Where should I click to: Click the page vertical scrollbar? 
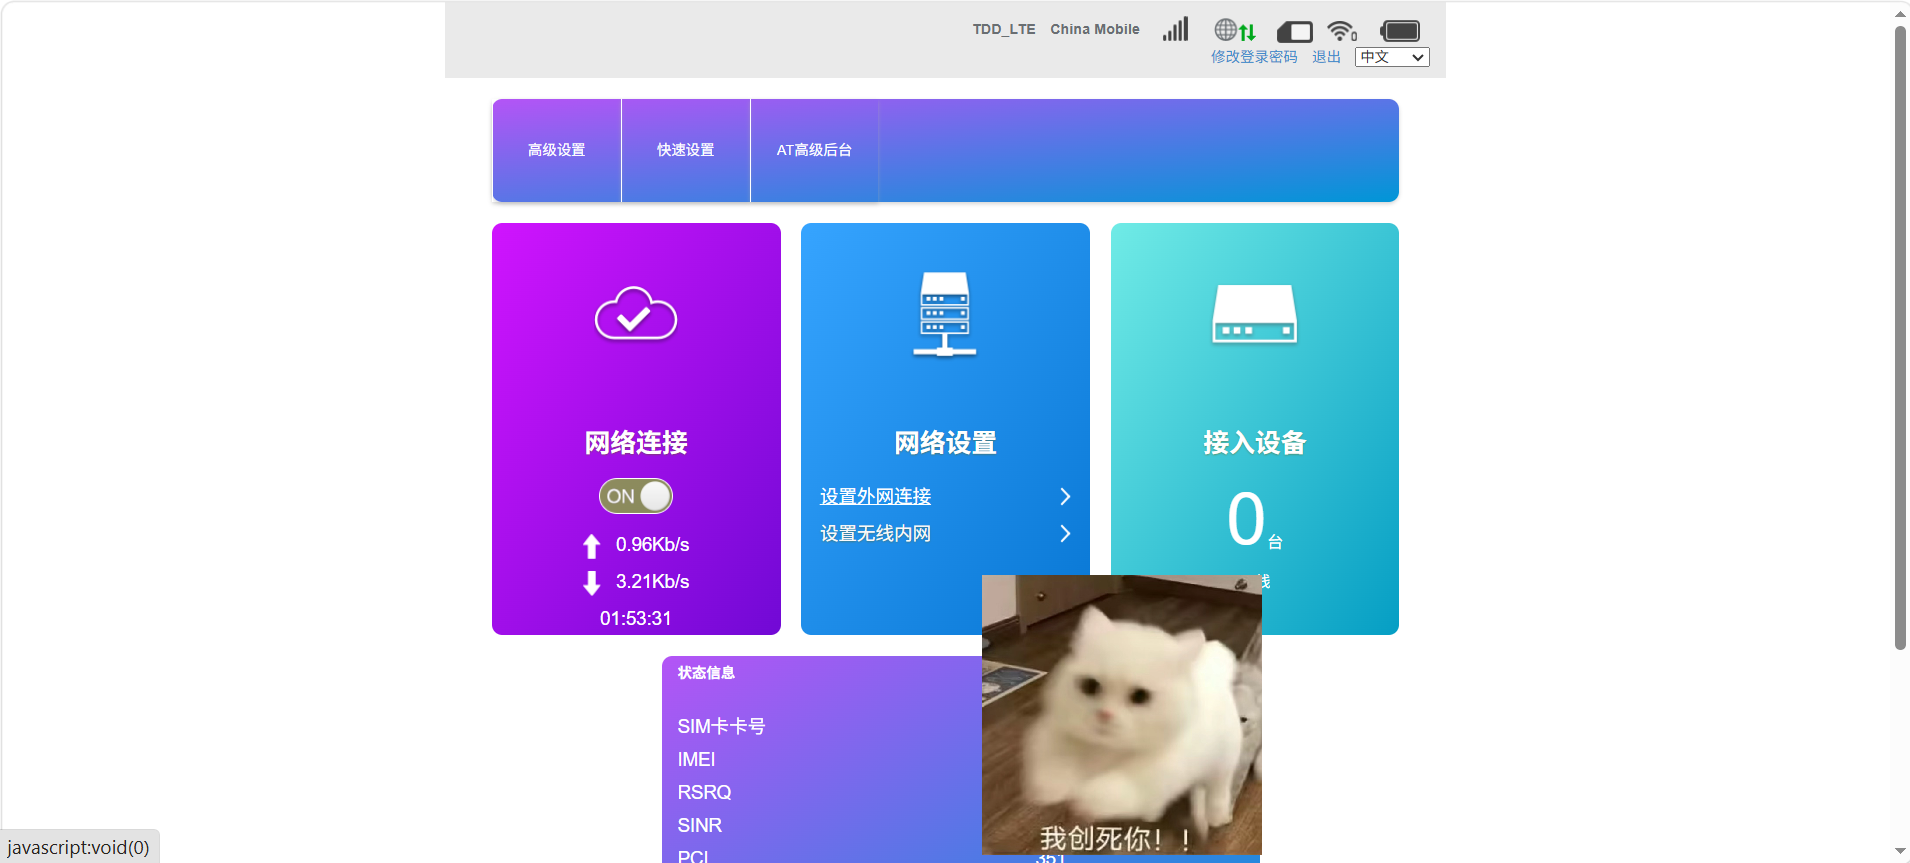pos(1901,338)
